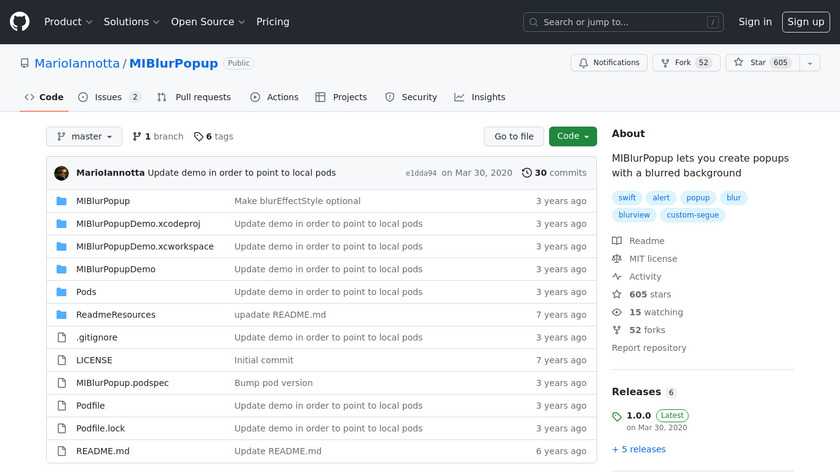Screen dimensions: 840x472
Task: Expand the Product menu
Action: (68, 22)
